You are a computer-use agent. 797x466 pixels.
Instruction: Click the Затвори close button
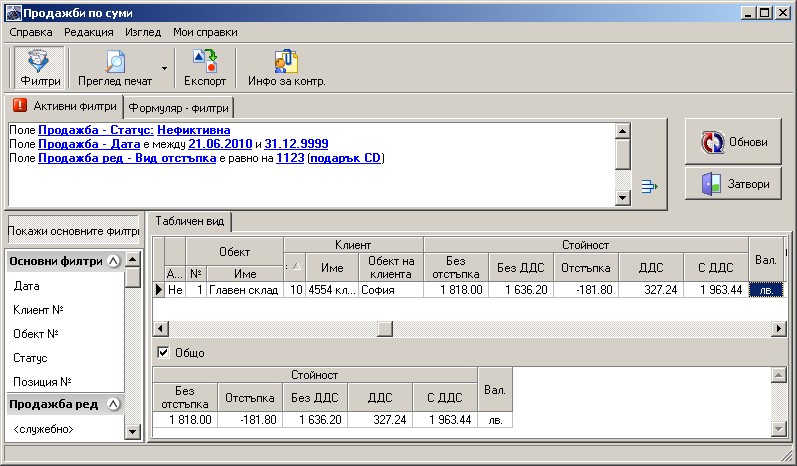(733, 184)
